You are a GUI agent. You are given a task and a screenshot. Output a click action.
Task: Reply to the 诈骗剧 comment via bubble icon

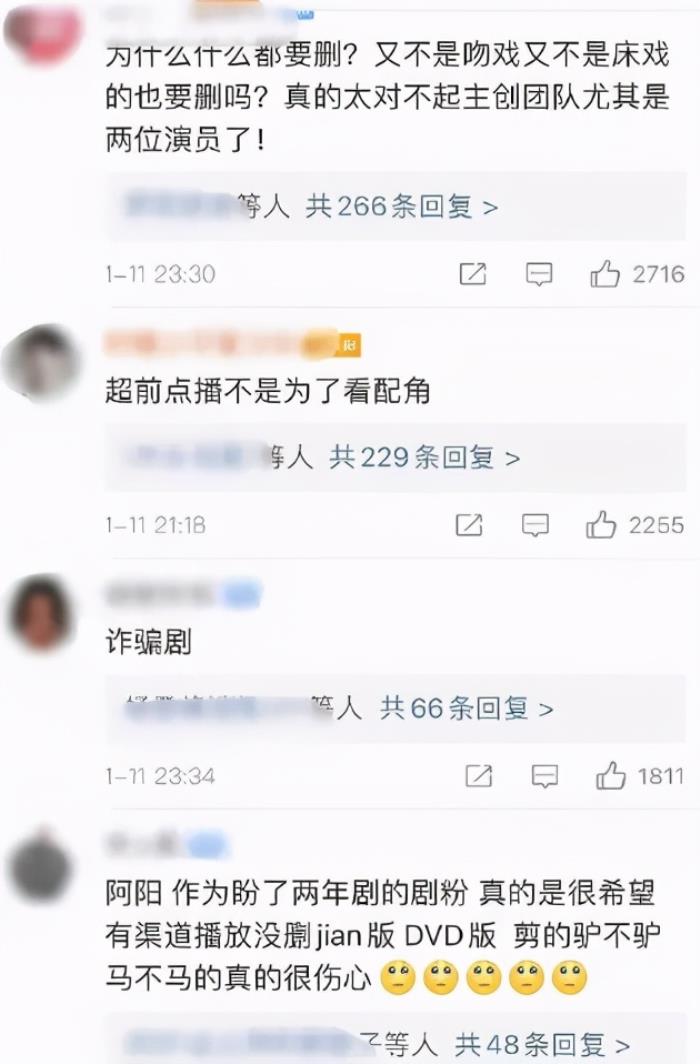click(545, 776)
